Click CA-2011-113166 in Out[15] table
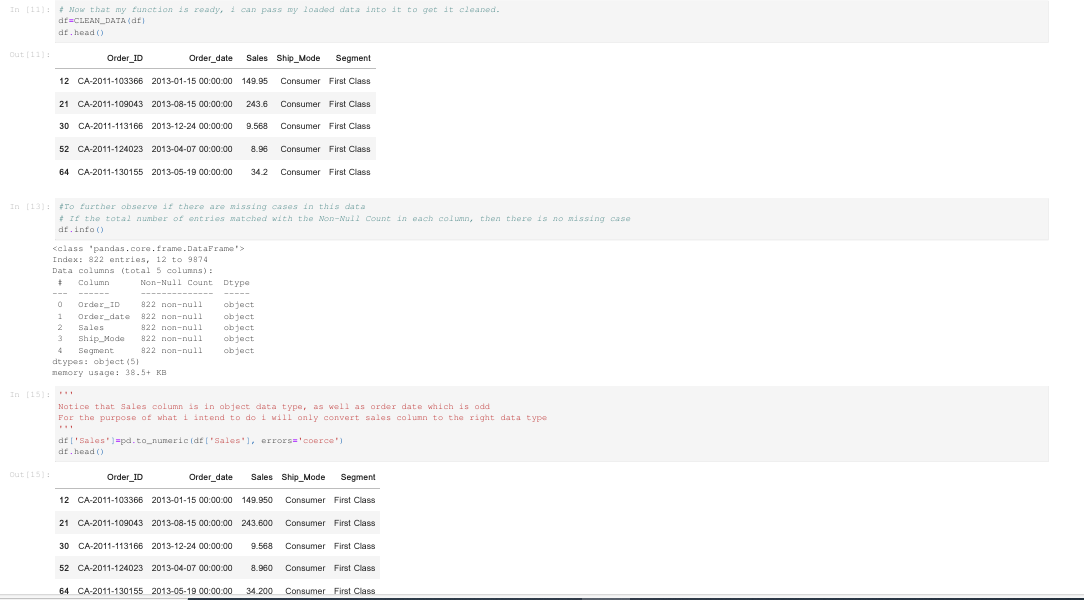Image resolution: width=1084 pixels, height=600 pixels. [x=110, y=546]
